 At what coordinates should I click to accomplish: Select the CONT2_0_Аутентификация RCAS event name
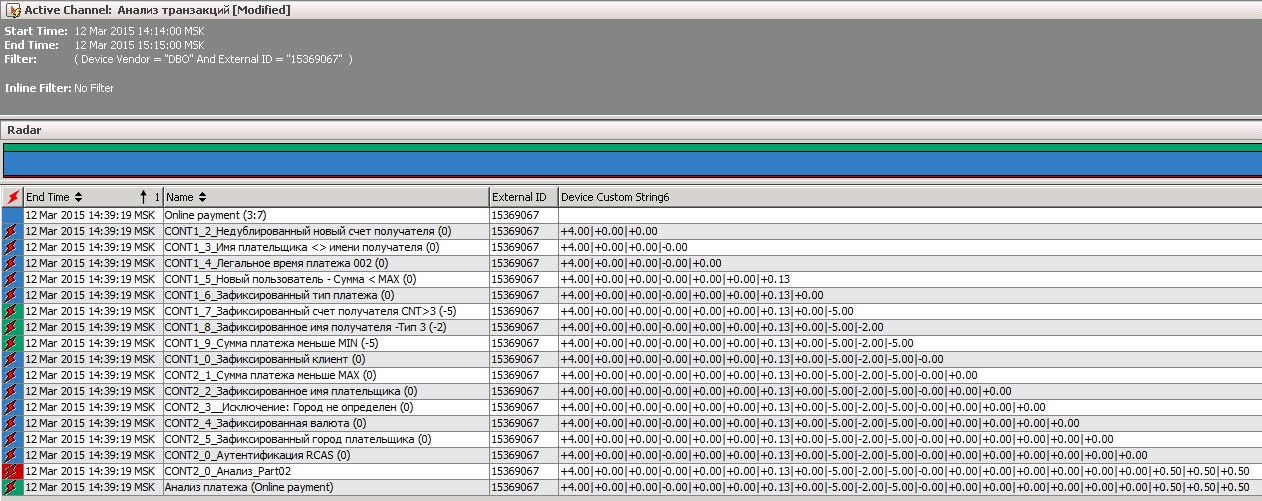coord(257,455)
